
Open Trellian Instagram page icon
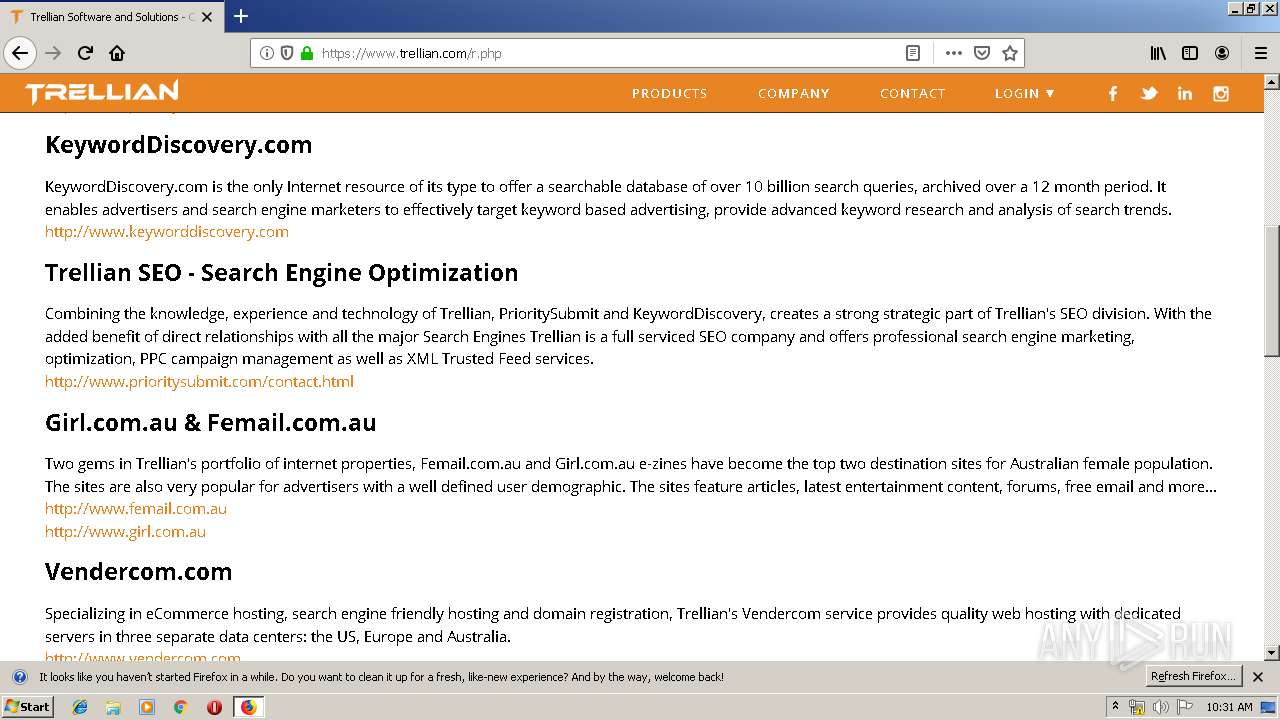1221,93
